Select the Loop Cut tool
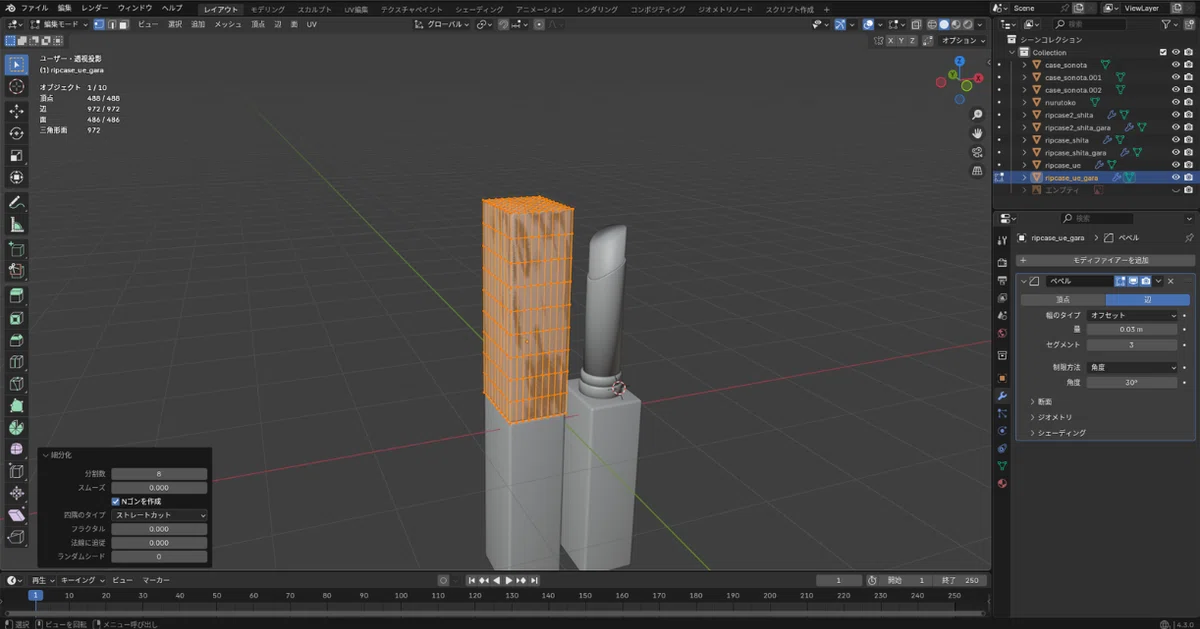1200x629 pixels. tap(16, 361)
